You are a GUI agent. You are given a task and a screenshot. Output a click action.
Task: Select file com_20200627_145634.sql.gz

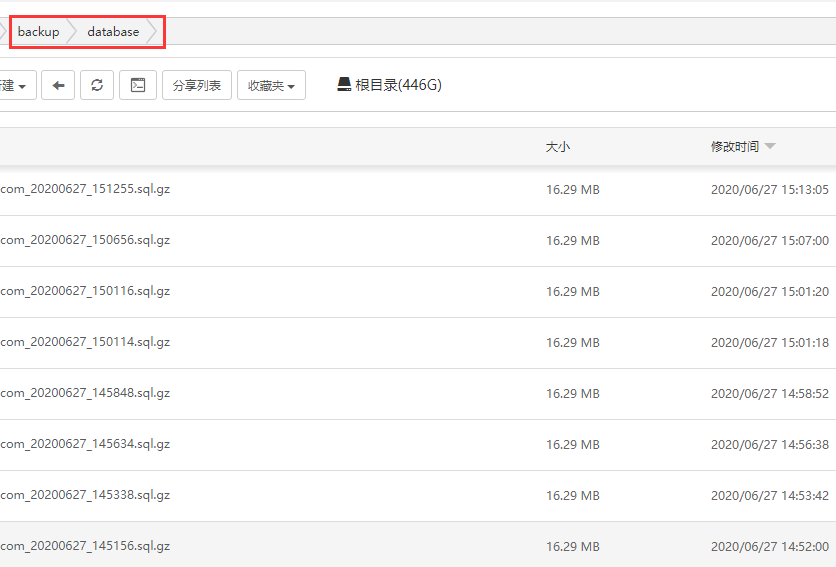pyautogui.click(x=85, y=444)
